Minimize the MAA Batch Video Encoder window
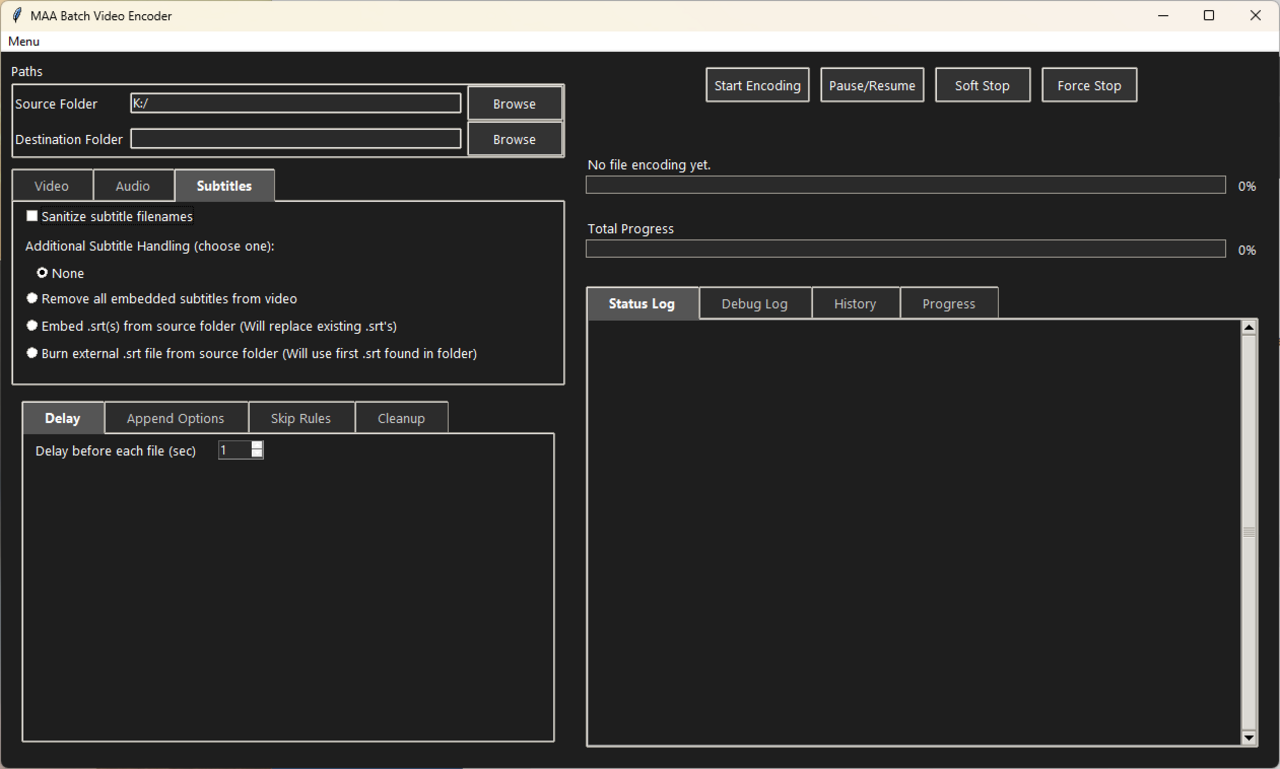Screen dimensions: 1280x769 [1163, 16]
